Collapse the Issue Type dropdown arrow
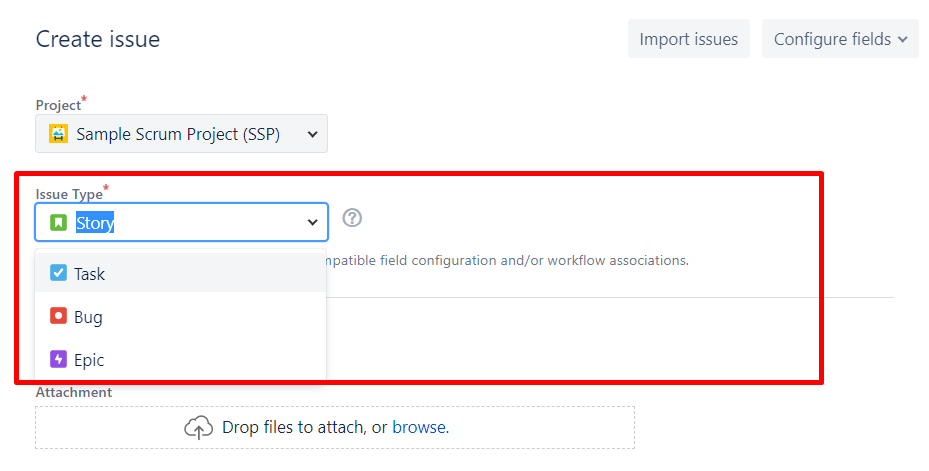The height and width of the screenshot is (471, 929). (312, 223)
